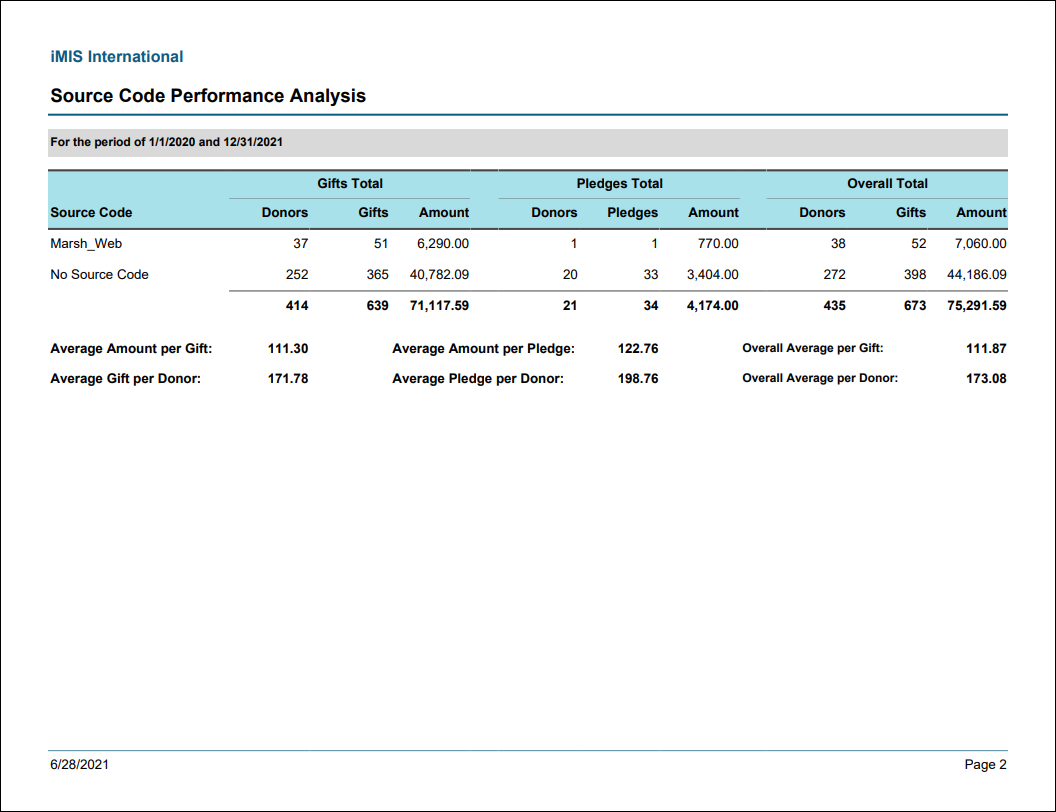Click overall average per gift value 111.87
The image size is (1056, 812).
click(x=986, y=349)
